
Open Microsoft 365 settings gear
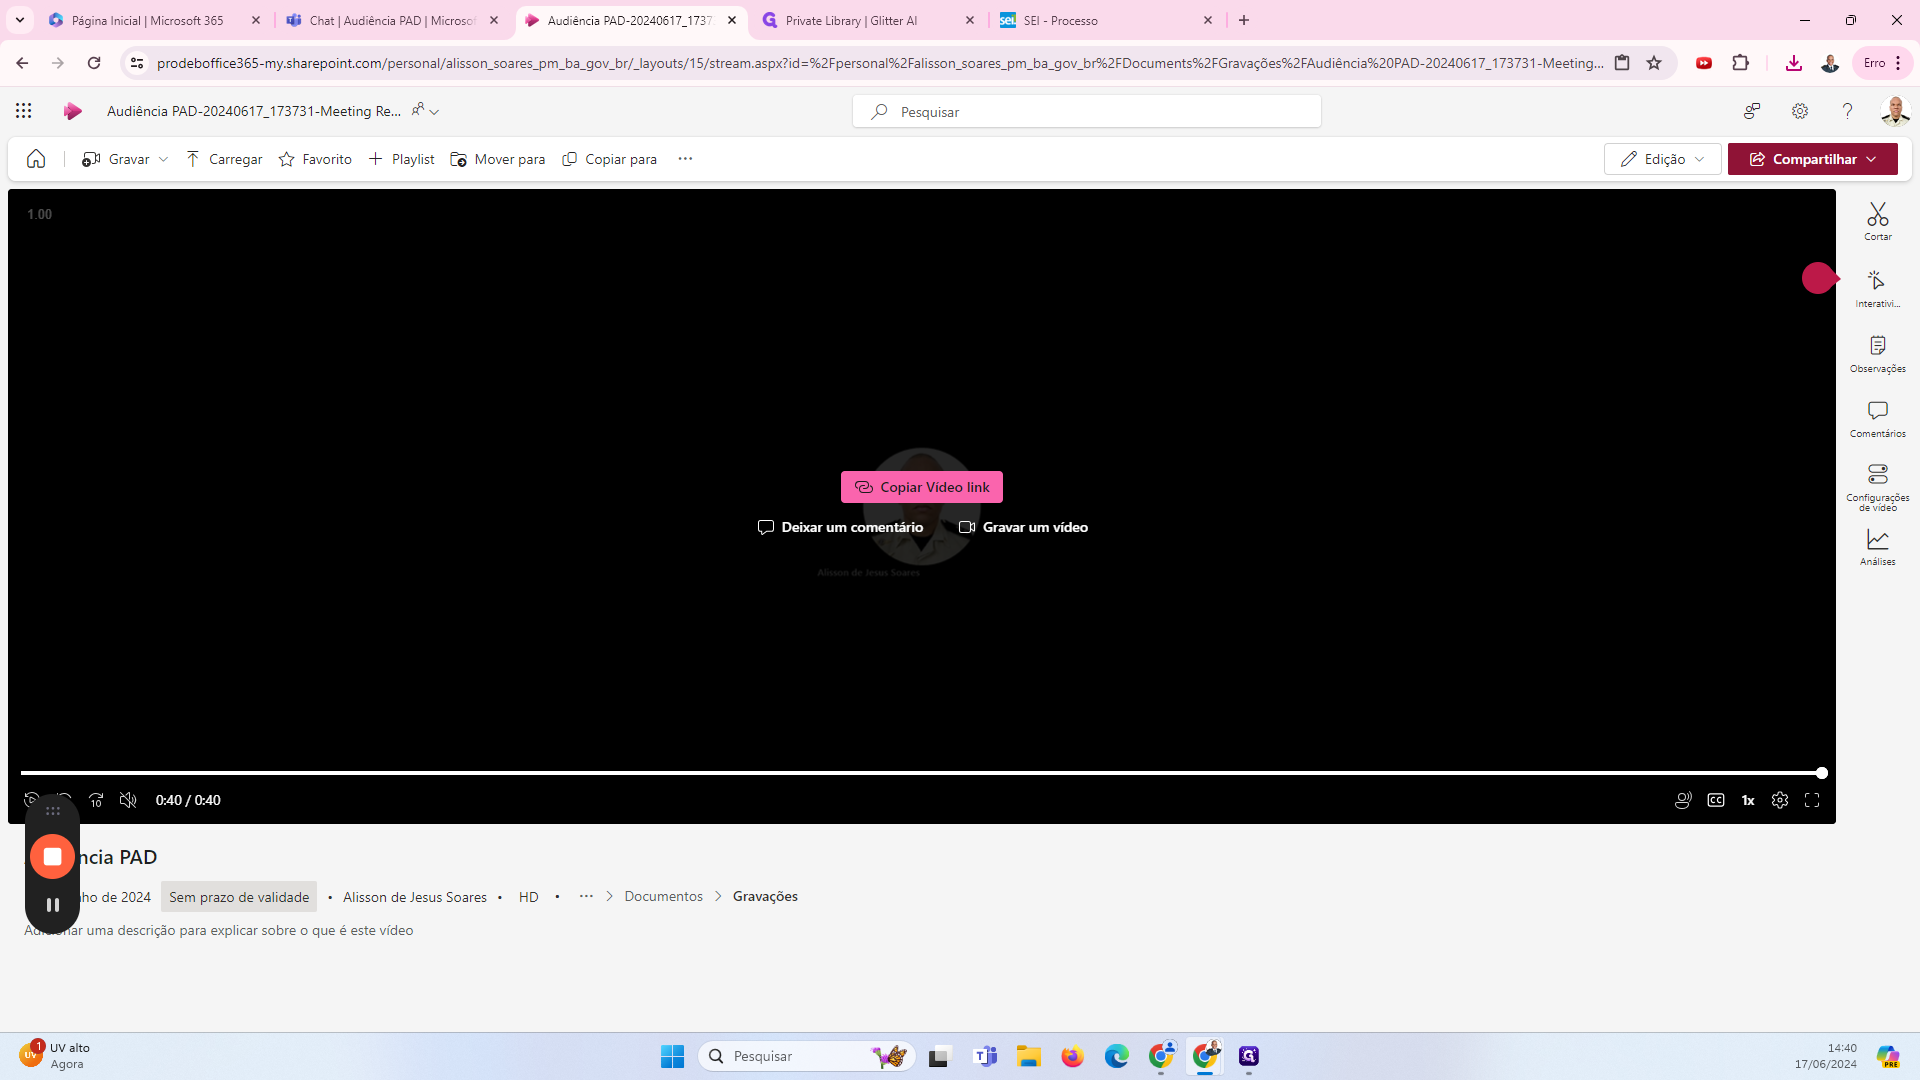click(1800, 111)
